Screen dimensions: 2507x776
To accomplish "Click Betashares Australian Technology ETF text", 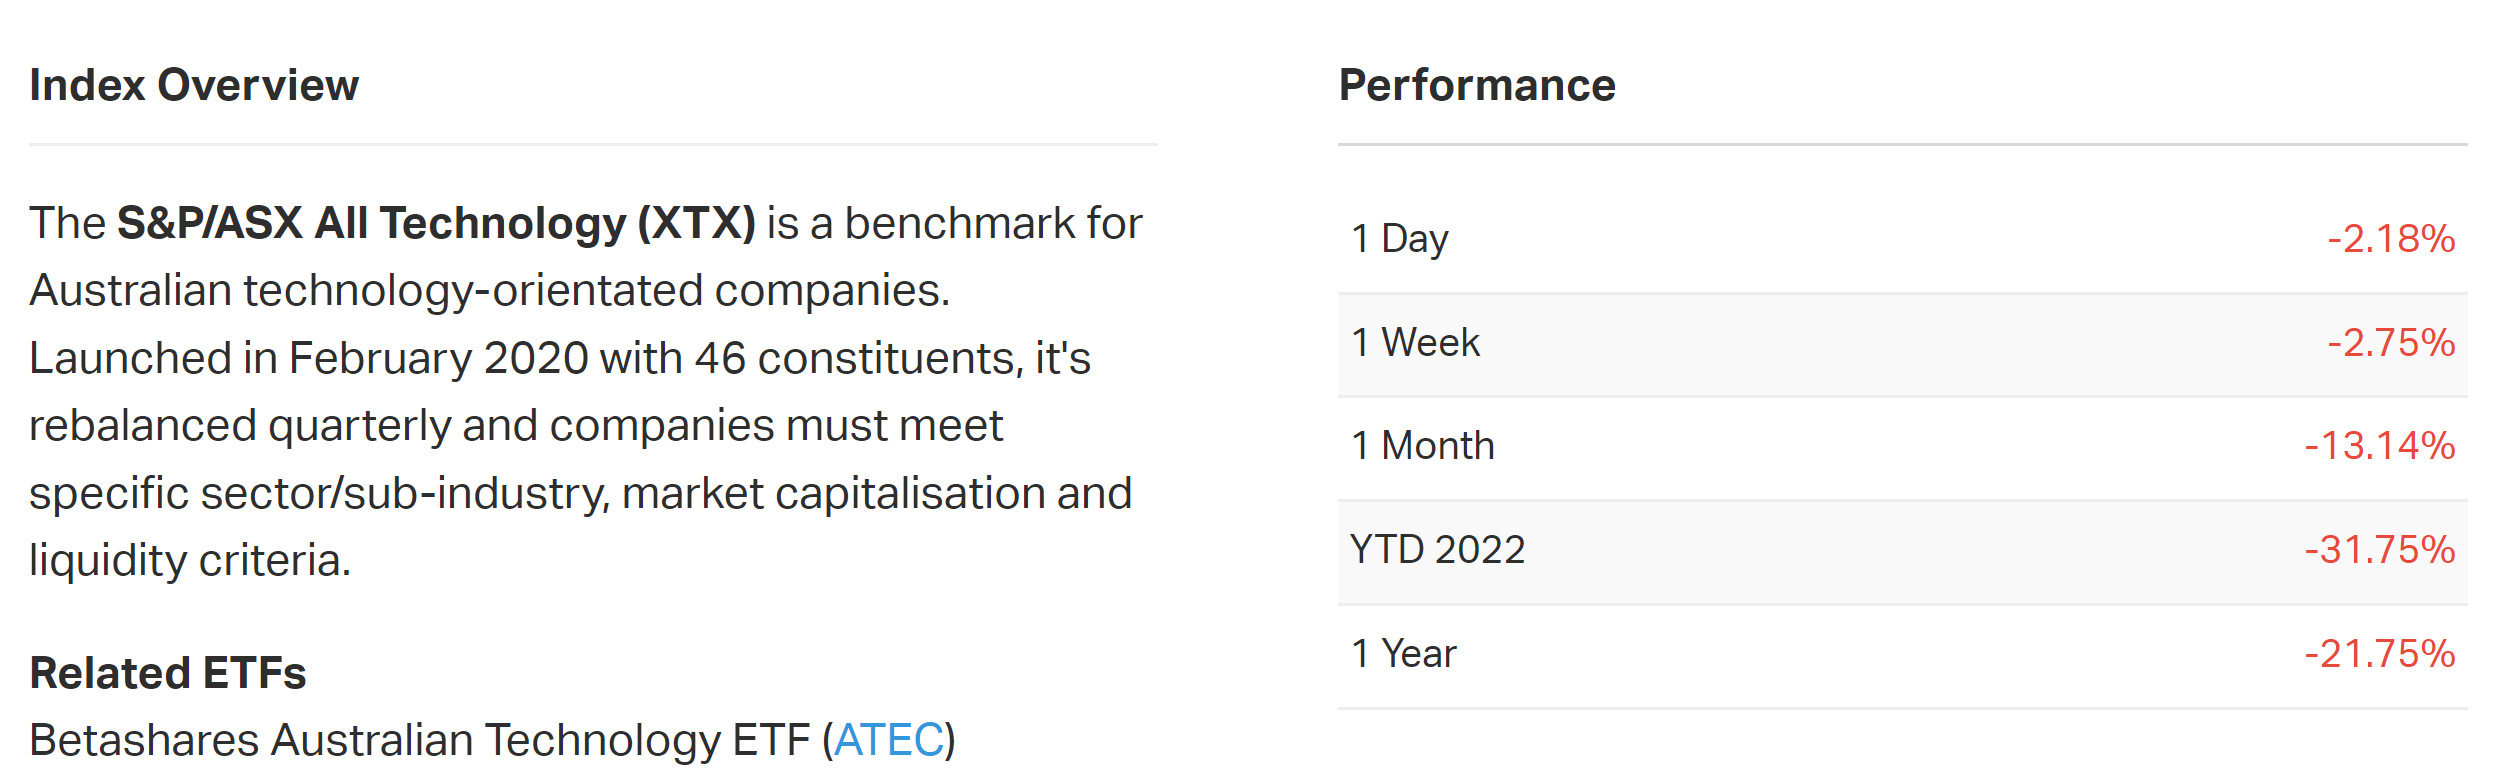I will pyautogui.click(x=419, y=740).
